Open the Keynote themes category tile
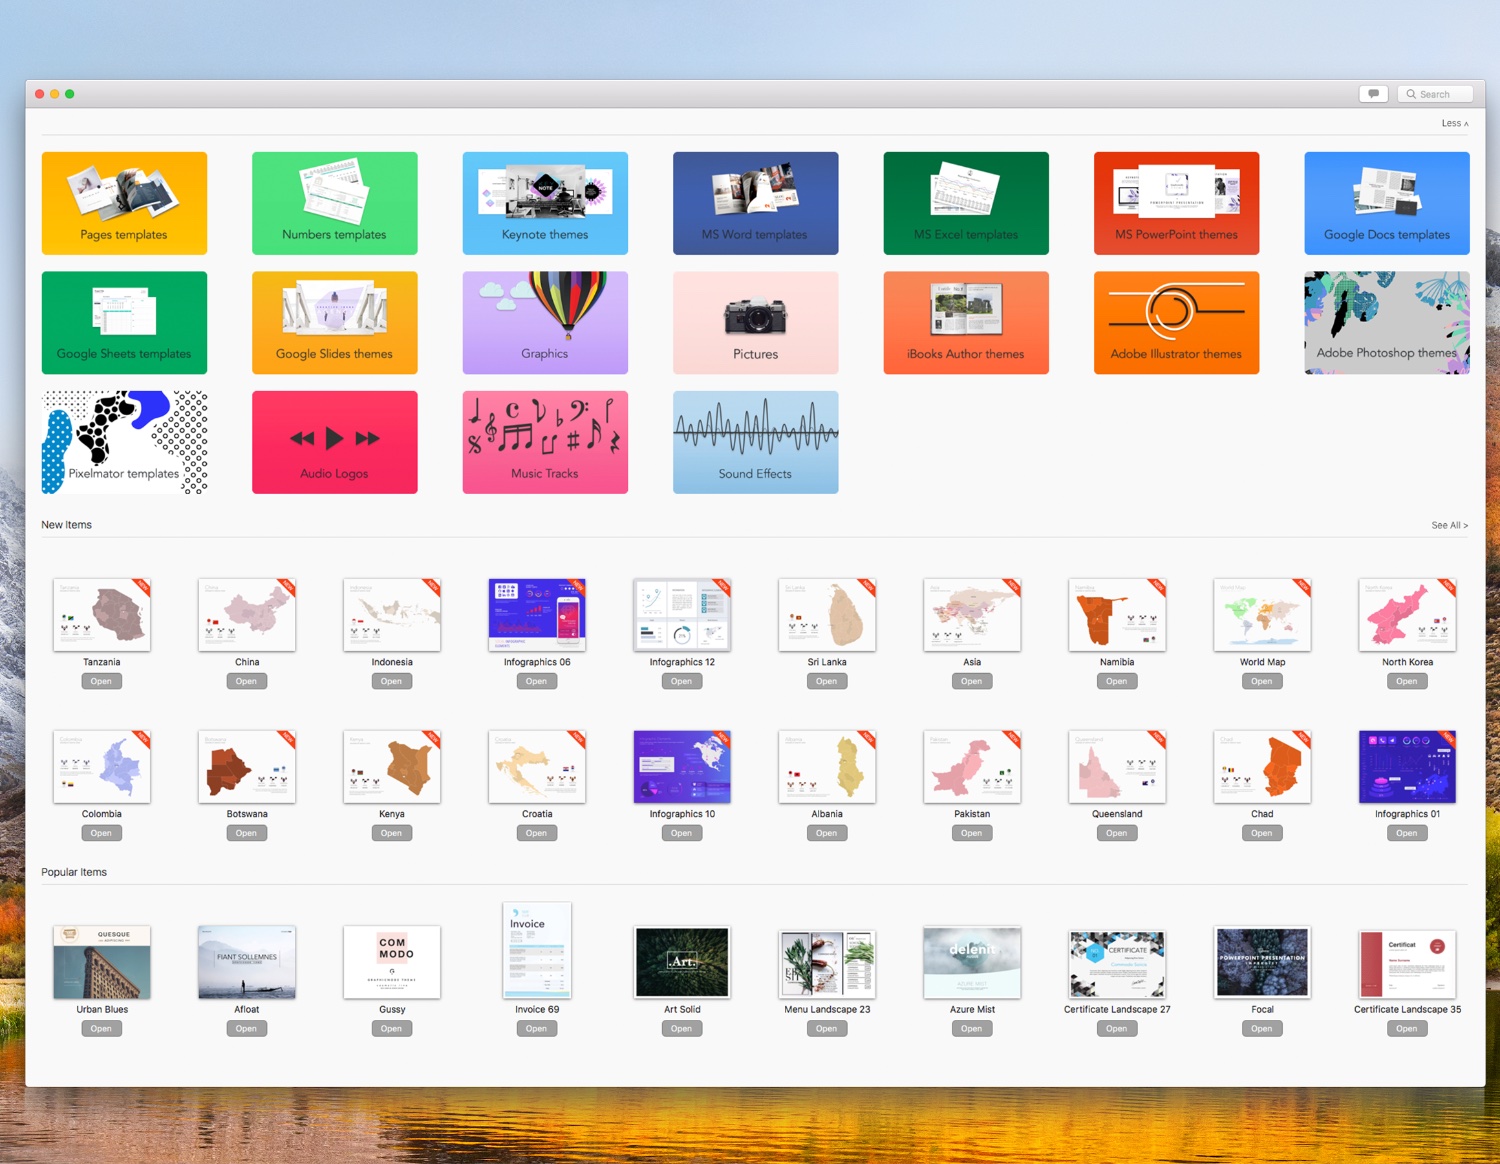 (x=545, y=203)
